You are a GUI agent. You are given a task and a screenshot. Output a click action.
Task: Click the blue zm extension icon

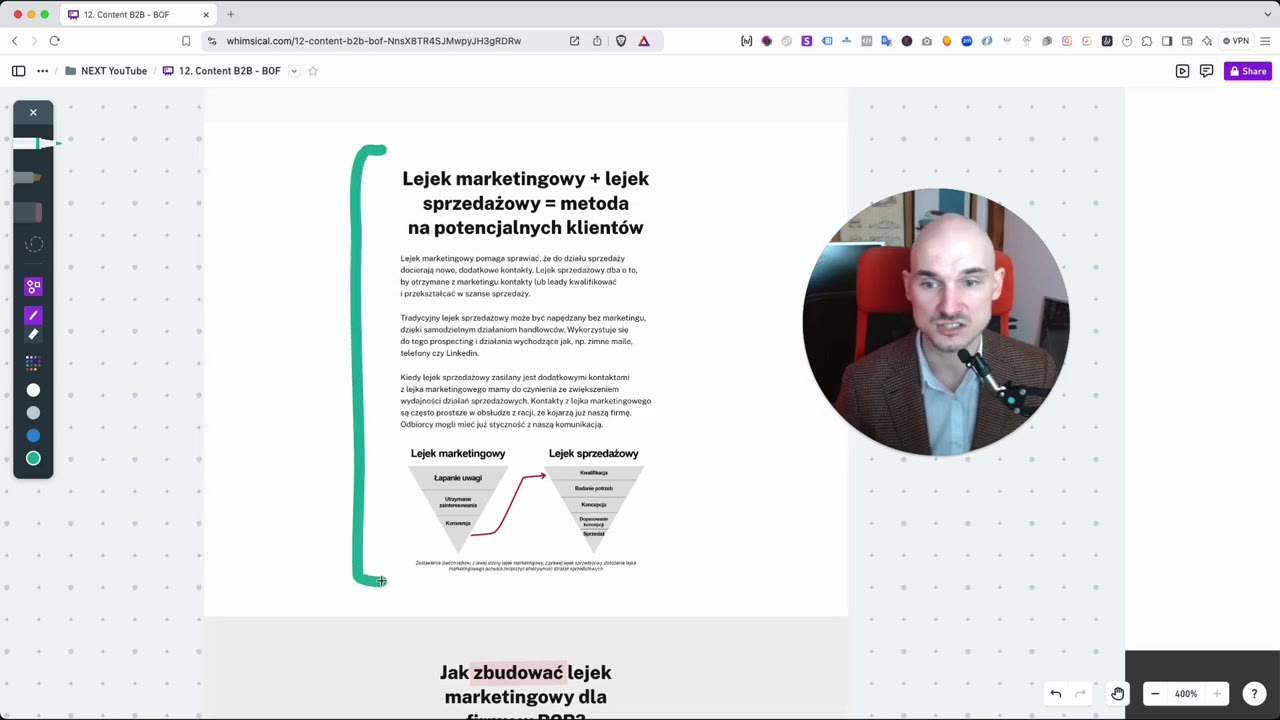(x=967, y=41)
